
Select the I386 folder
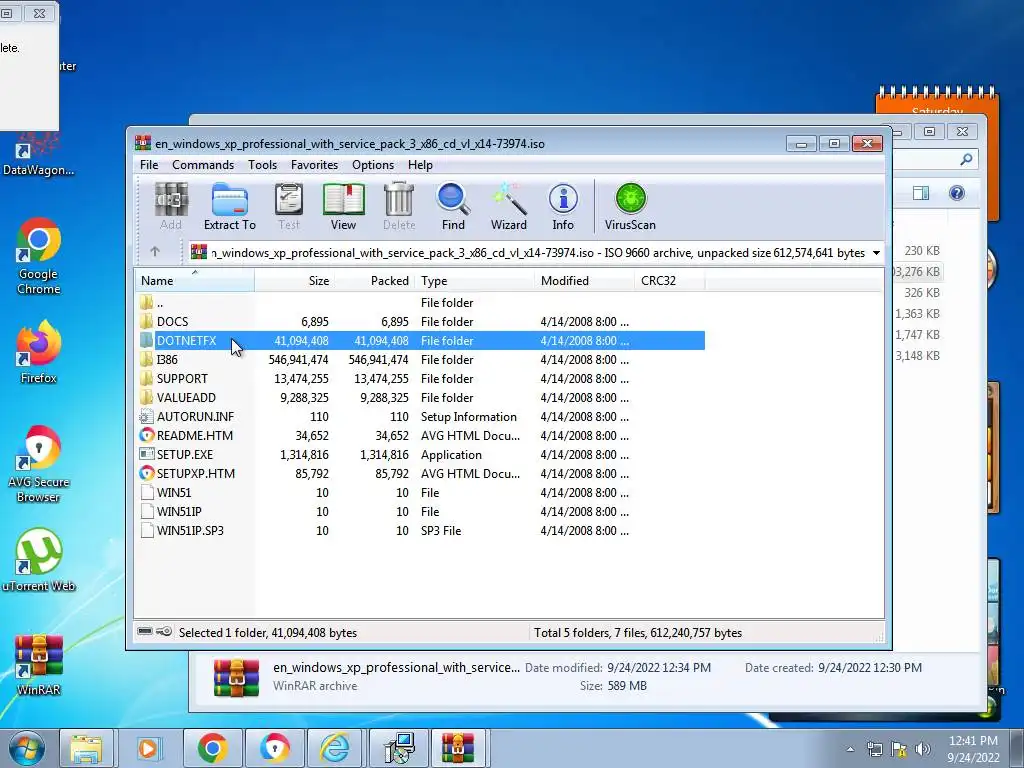pyautogui.click(x=420, y=359)
